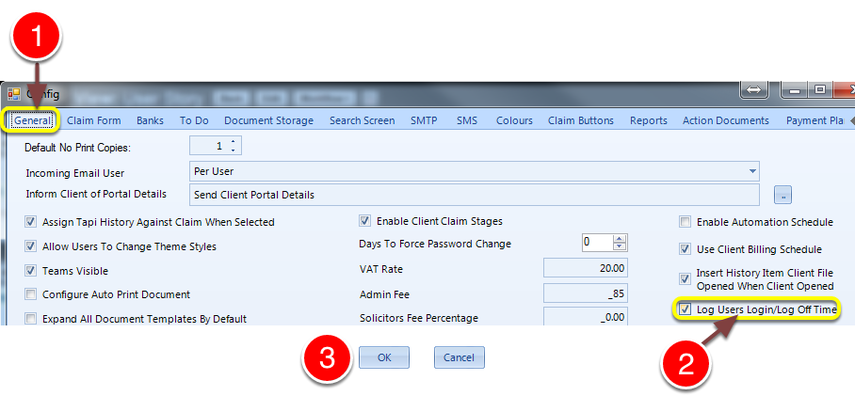Confirm with the OK button

click(x=384, y=358)
